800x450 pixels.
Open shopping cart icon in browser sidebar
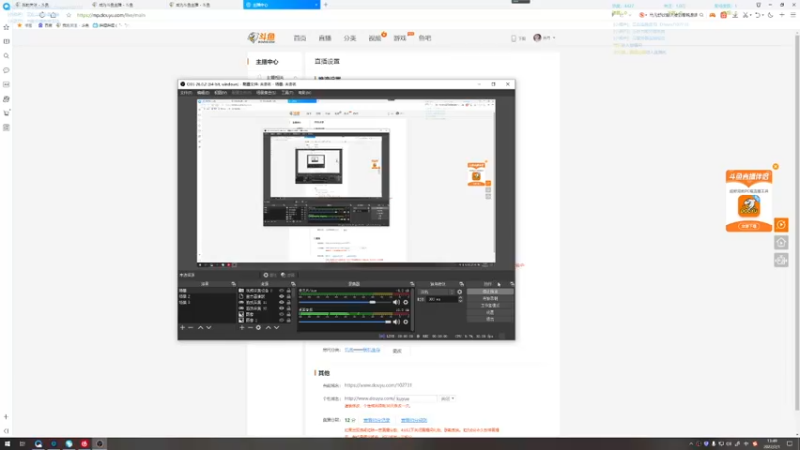point(6,113)
